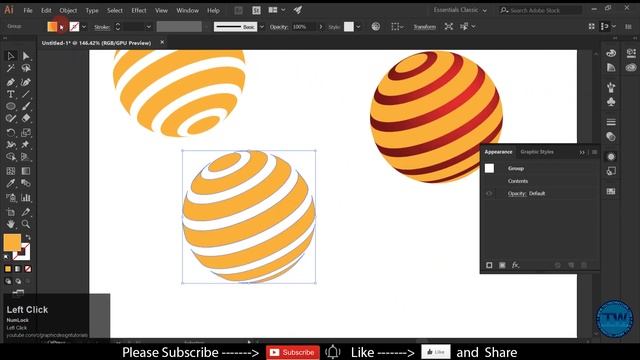Open the Basic brush definition dropdown
The image size is (640, 360).
click(x=262, y=27)
